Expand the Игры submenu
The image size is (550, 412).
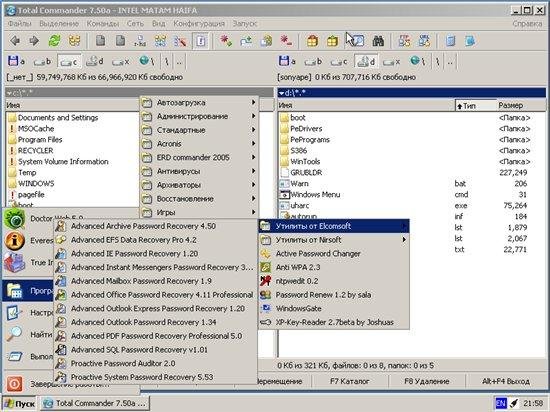tap(199, 212)
